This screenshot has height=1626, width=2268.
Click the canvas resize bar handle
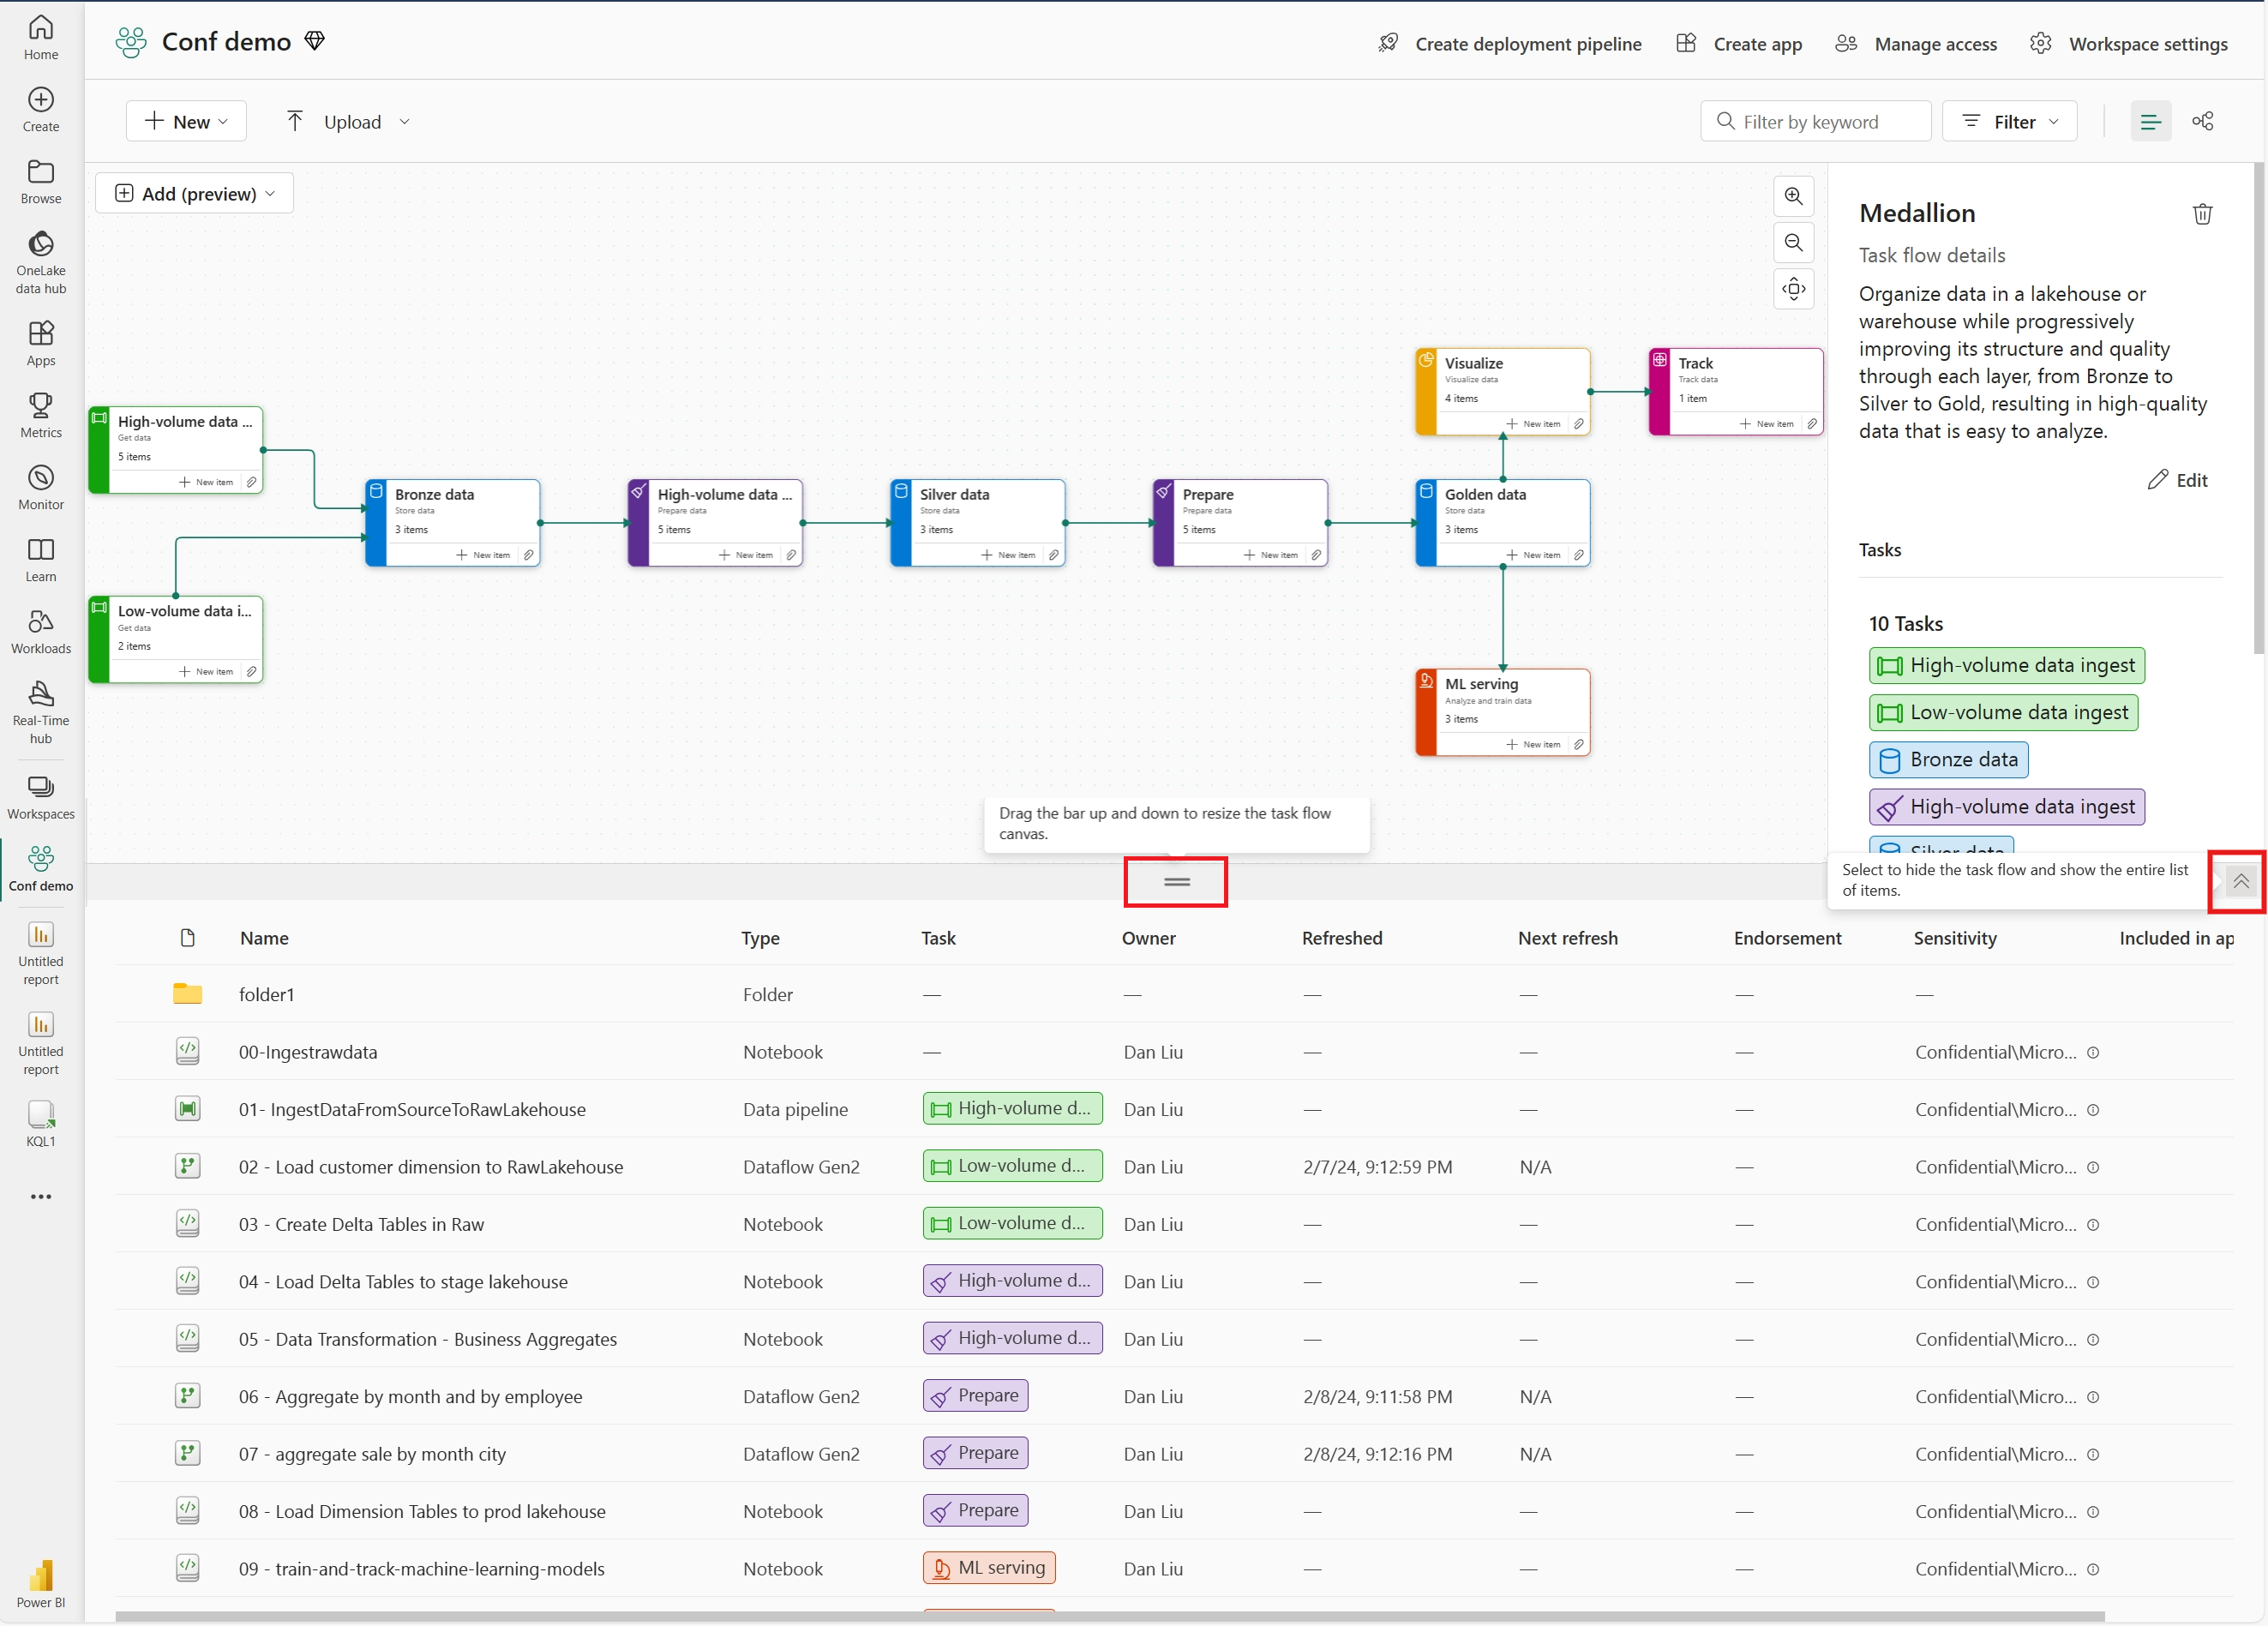pos(1176,882)
